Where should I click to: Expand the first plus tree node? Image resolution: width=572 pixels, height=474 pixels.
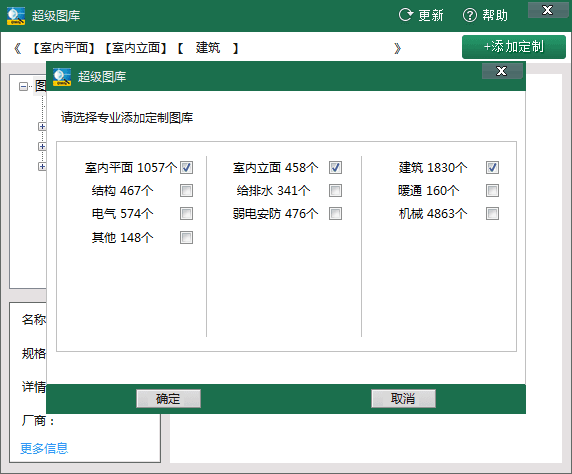[x=42, y=127]
